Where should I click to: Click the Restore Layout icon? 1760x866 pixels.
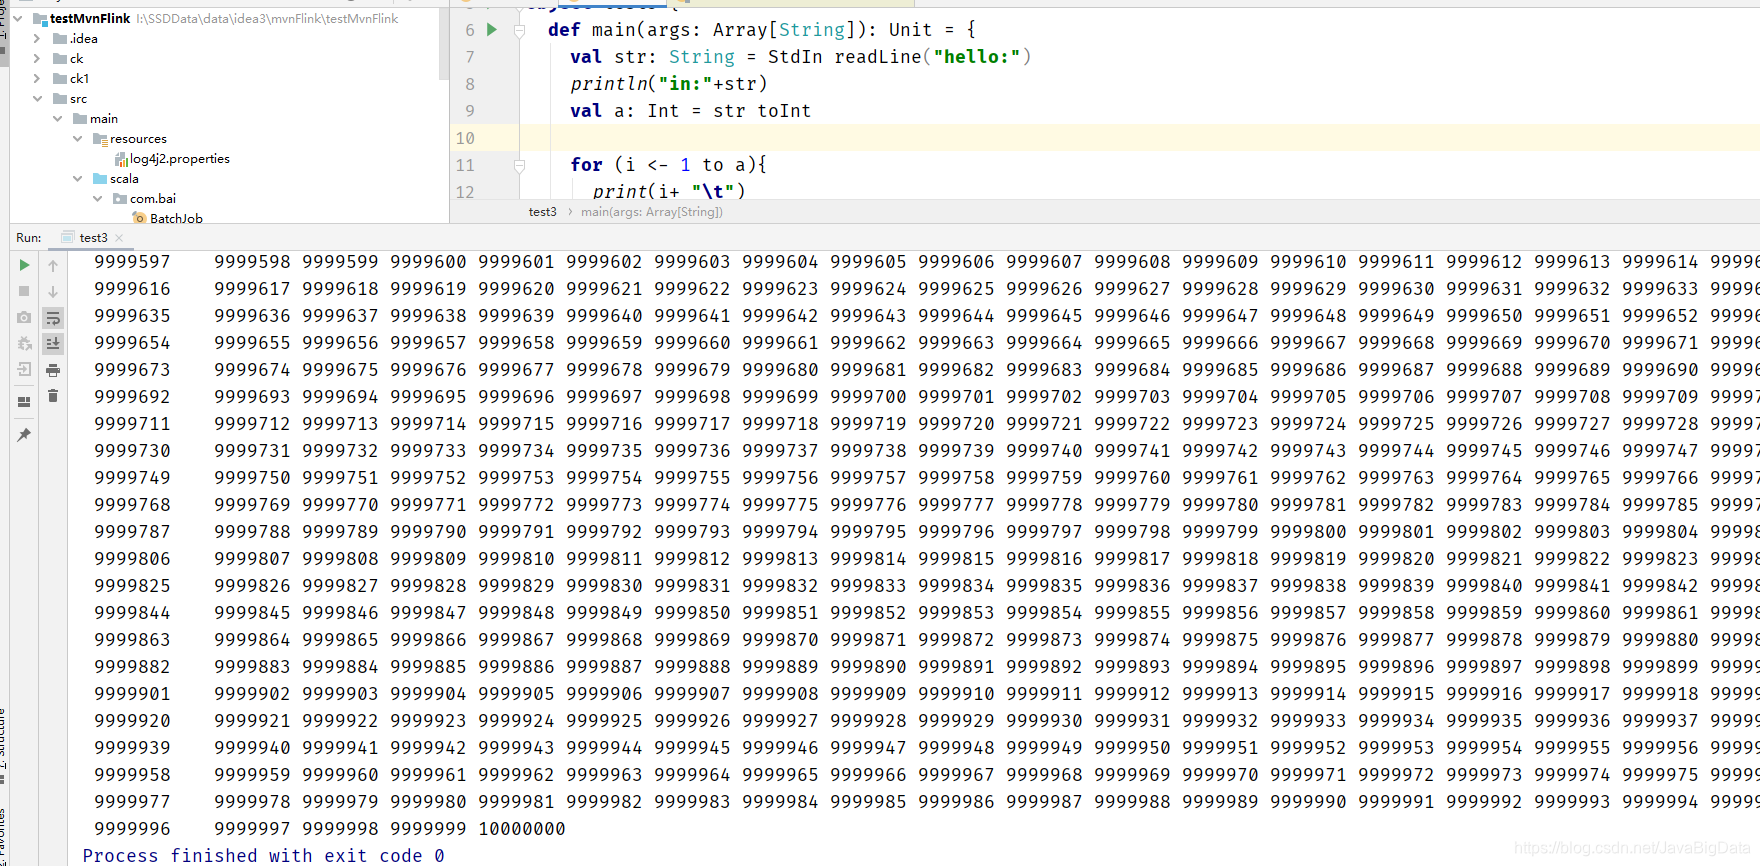[24, 402]
